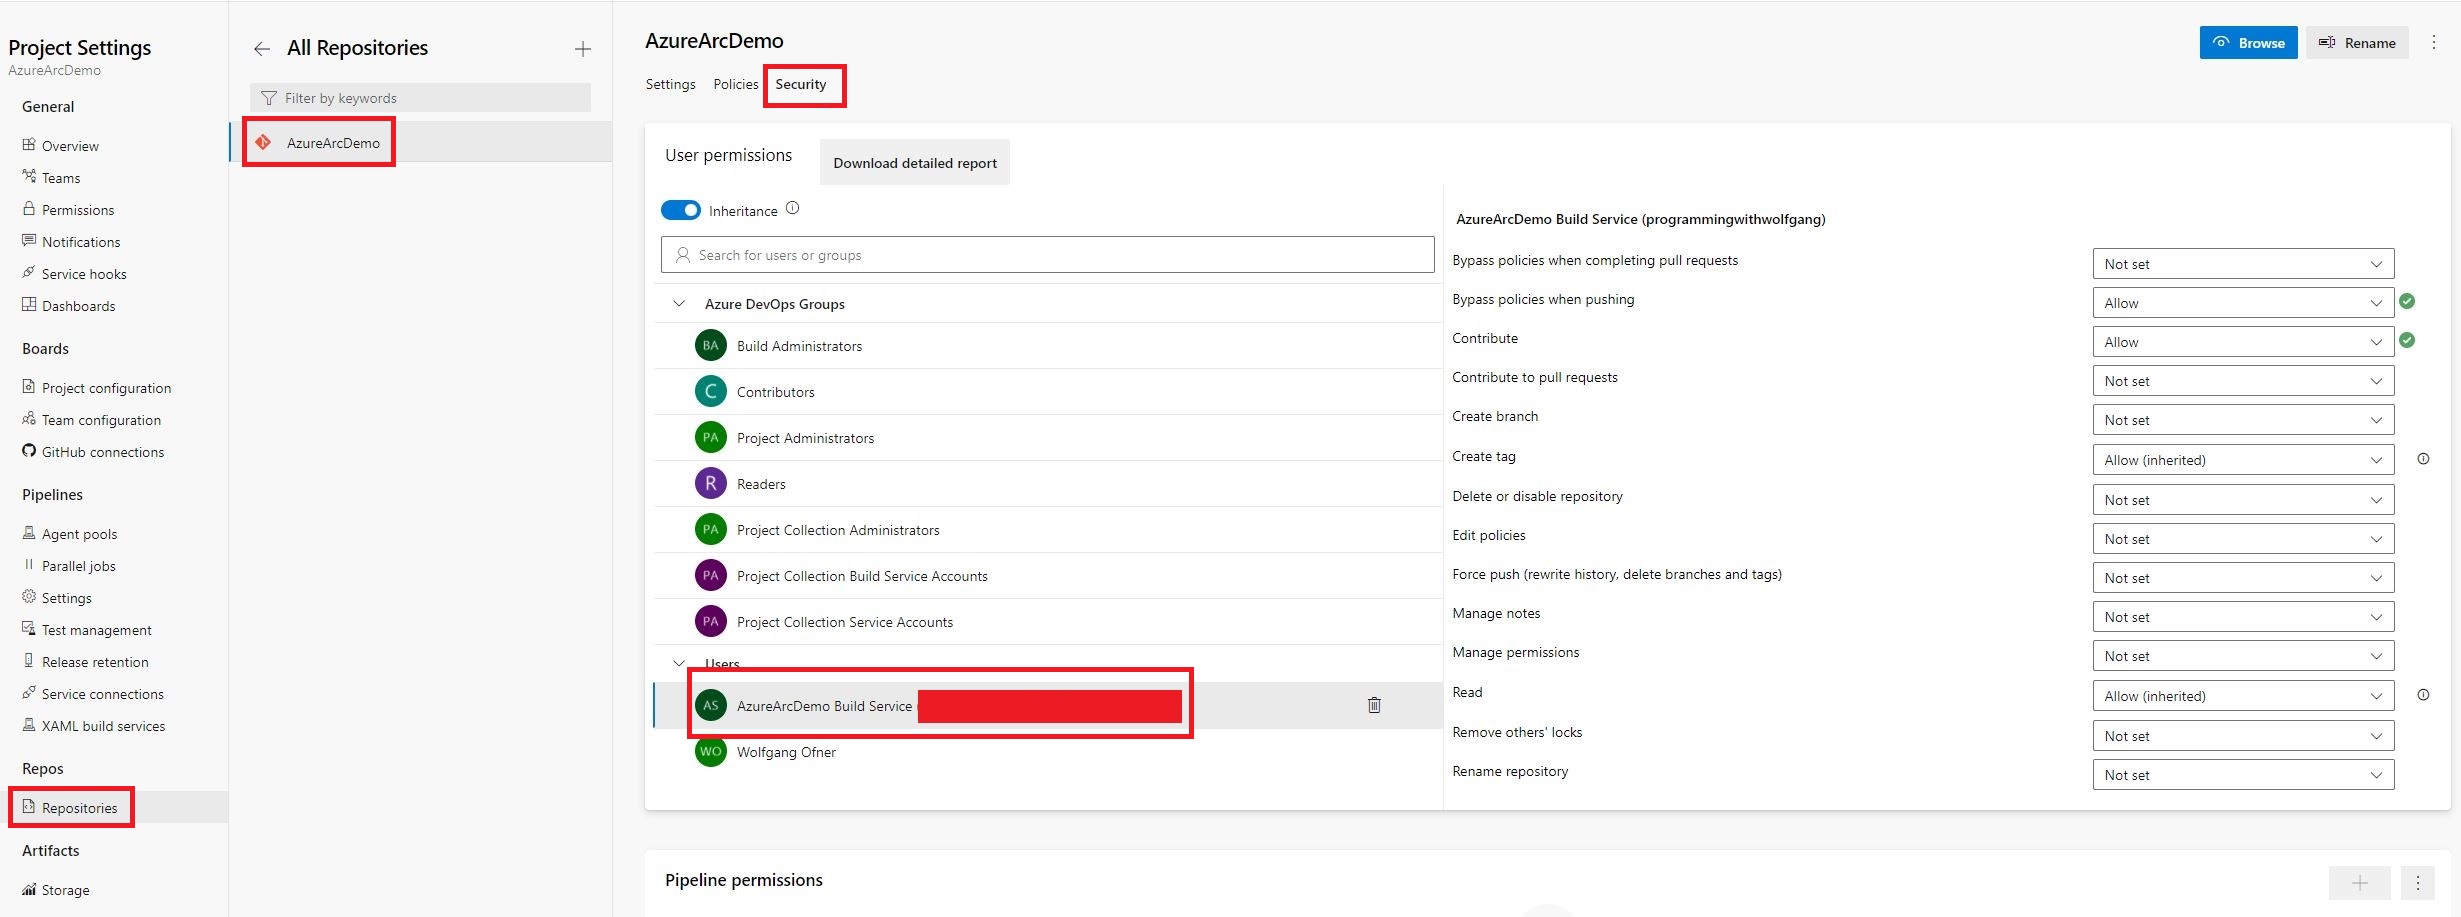Click the Browse button
Screen dimensions: 2461x917
click(x=2247, y=42)
